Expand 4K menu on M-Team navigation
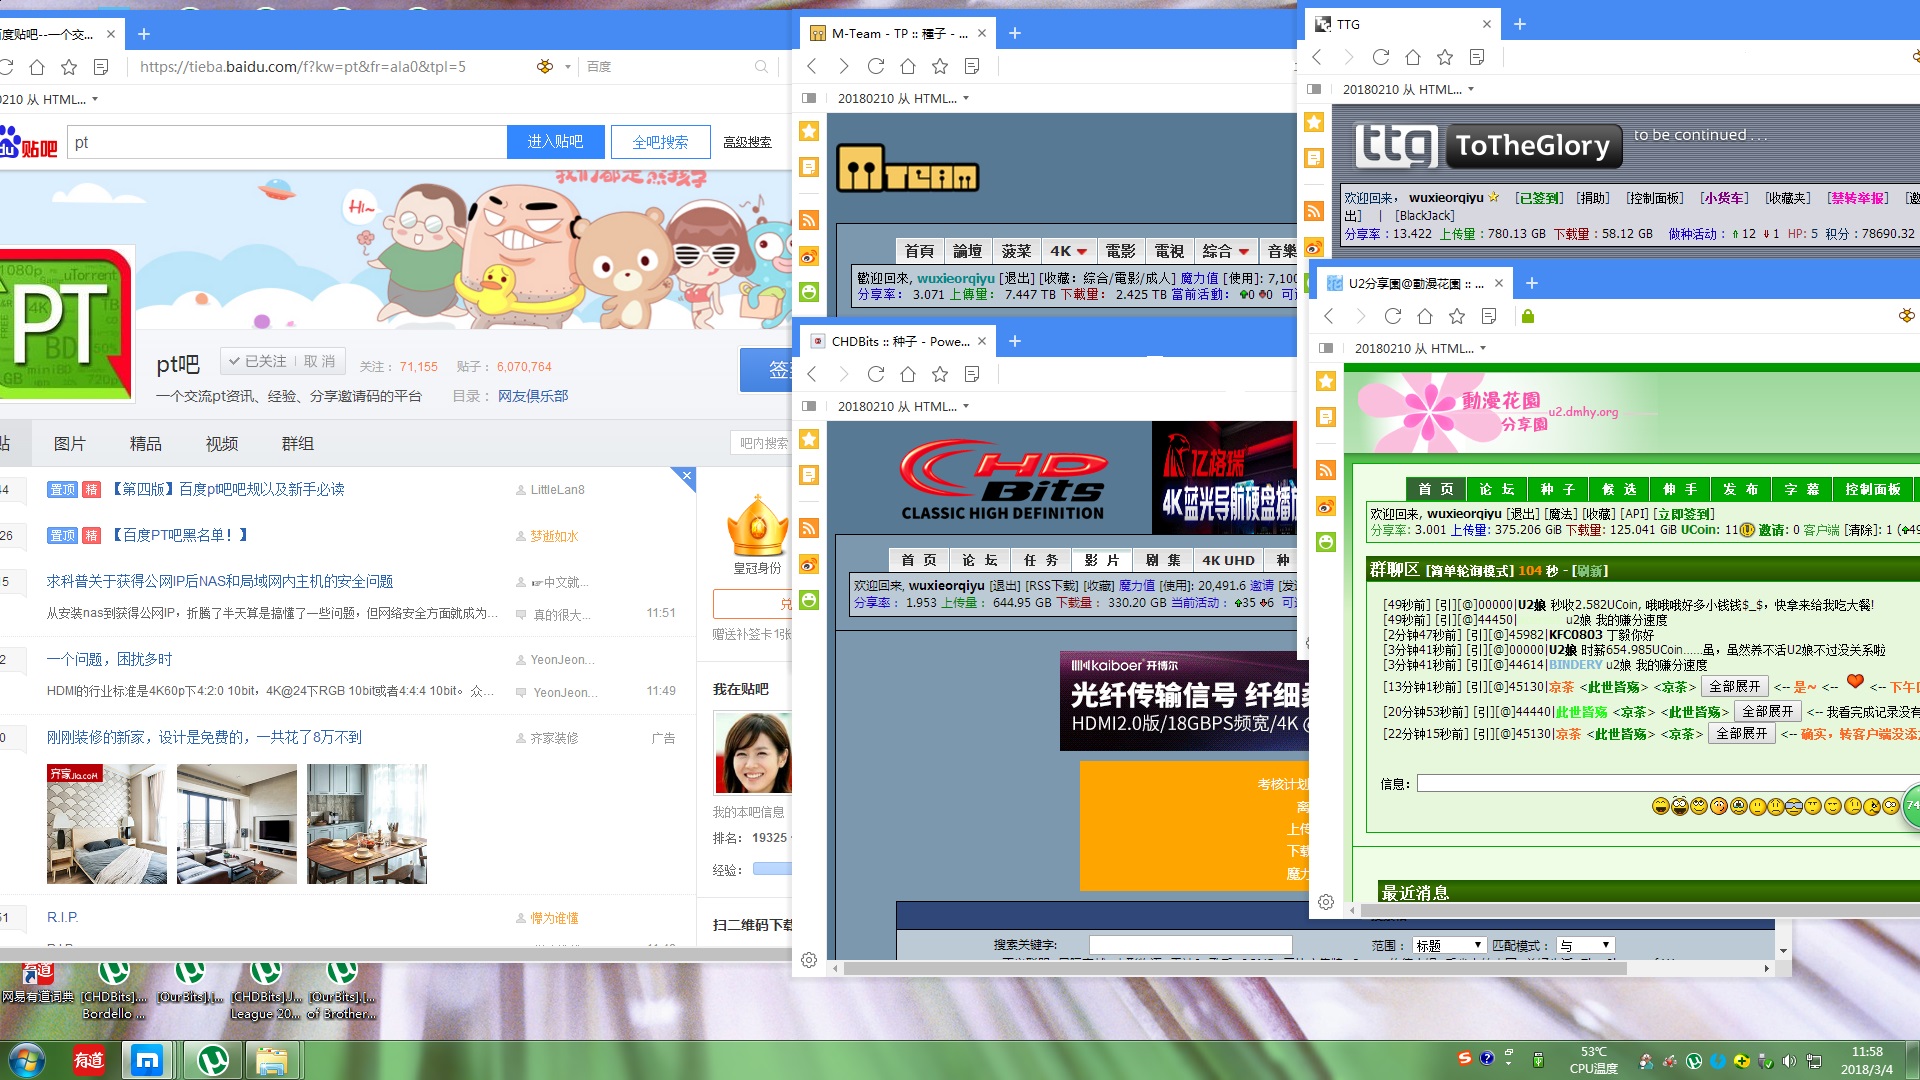This screenshot has width=1920, height=1080. pos(1068,251)
